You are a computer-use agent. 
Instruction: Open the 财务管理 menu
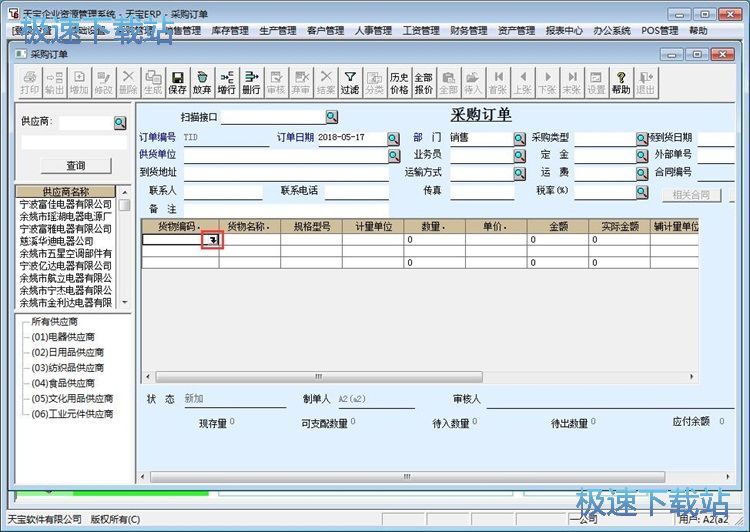(468, 31)
